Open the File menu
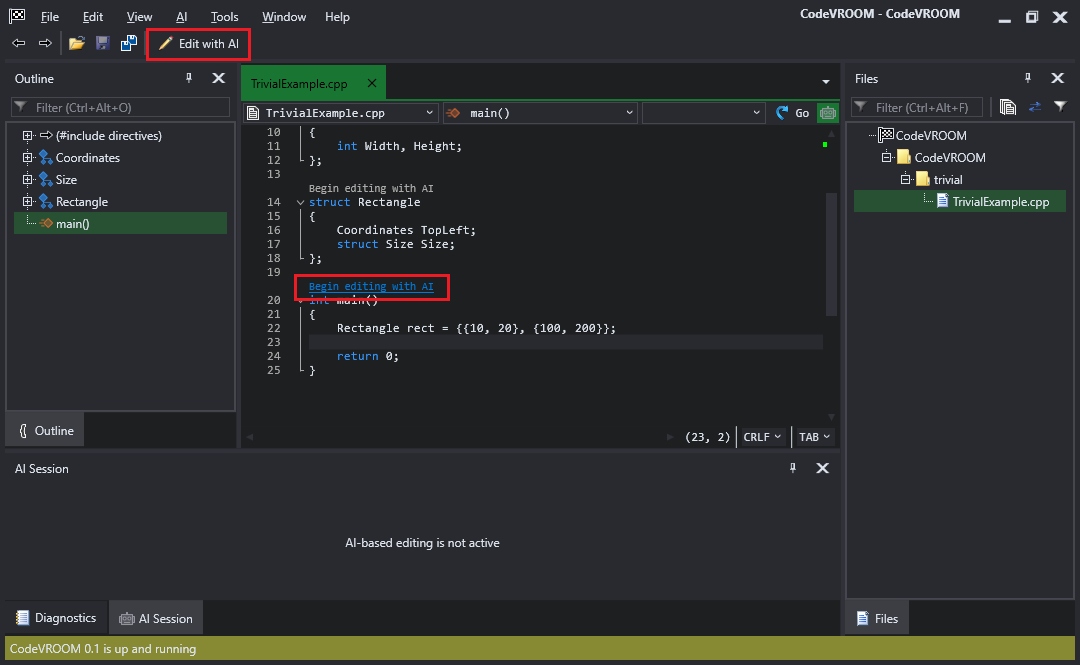1080x665 pixels. point(50,17)
